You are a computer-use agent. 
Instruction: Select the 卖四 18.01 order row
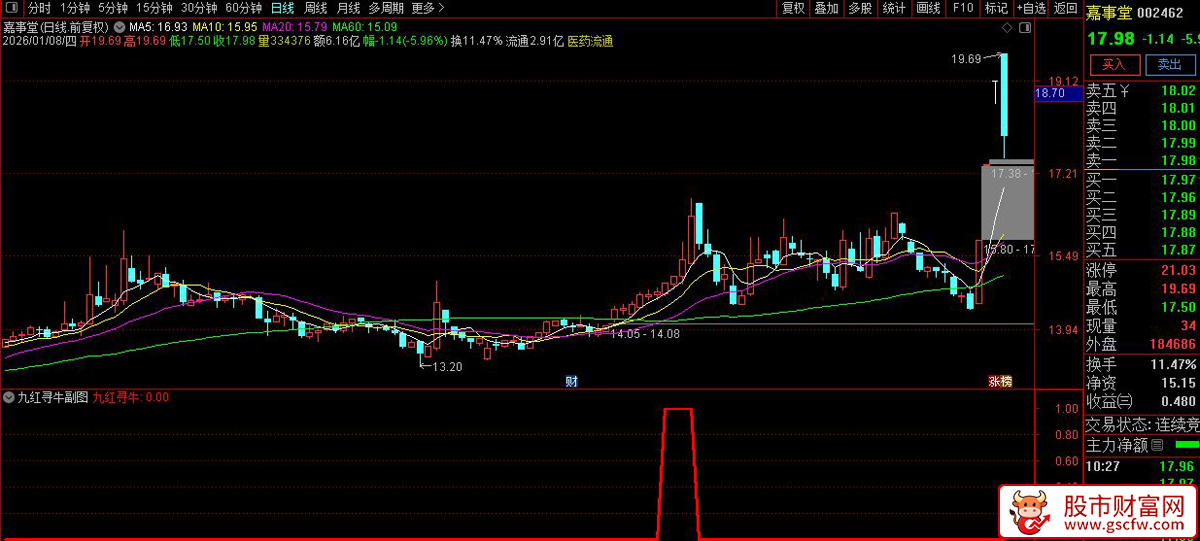tap(1142, 108)
